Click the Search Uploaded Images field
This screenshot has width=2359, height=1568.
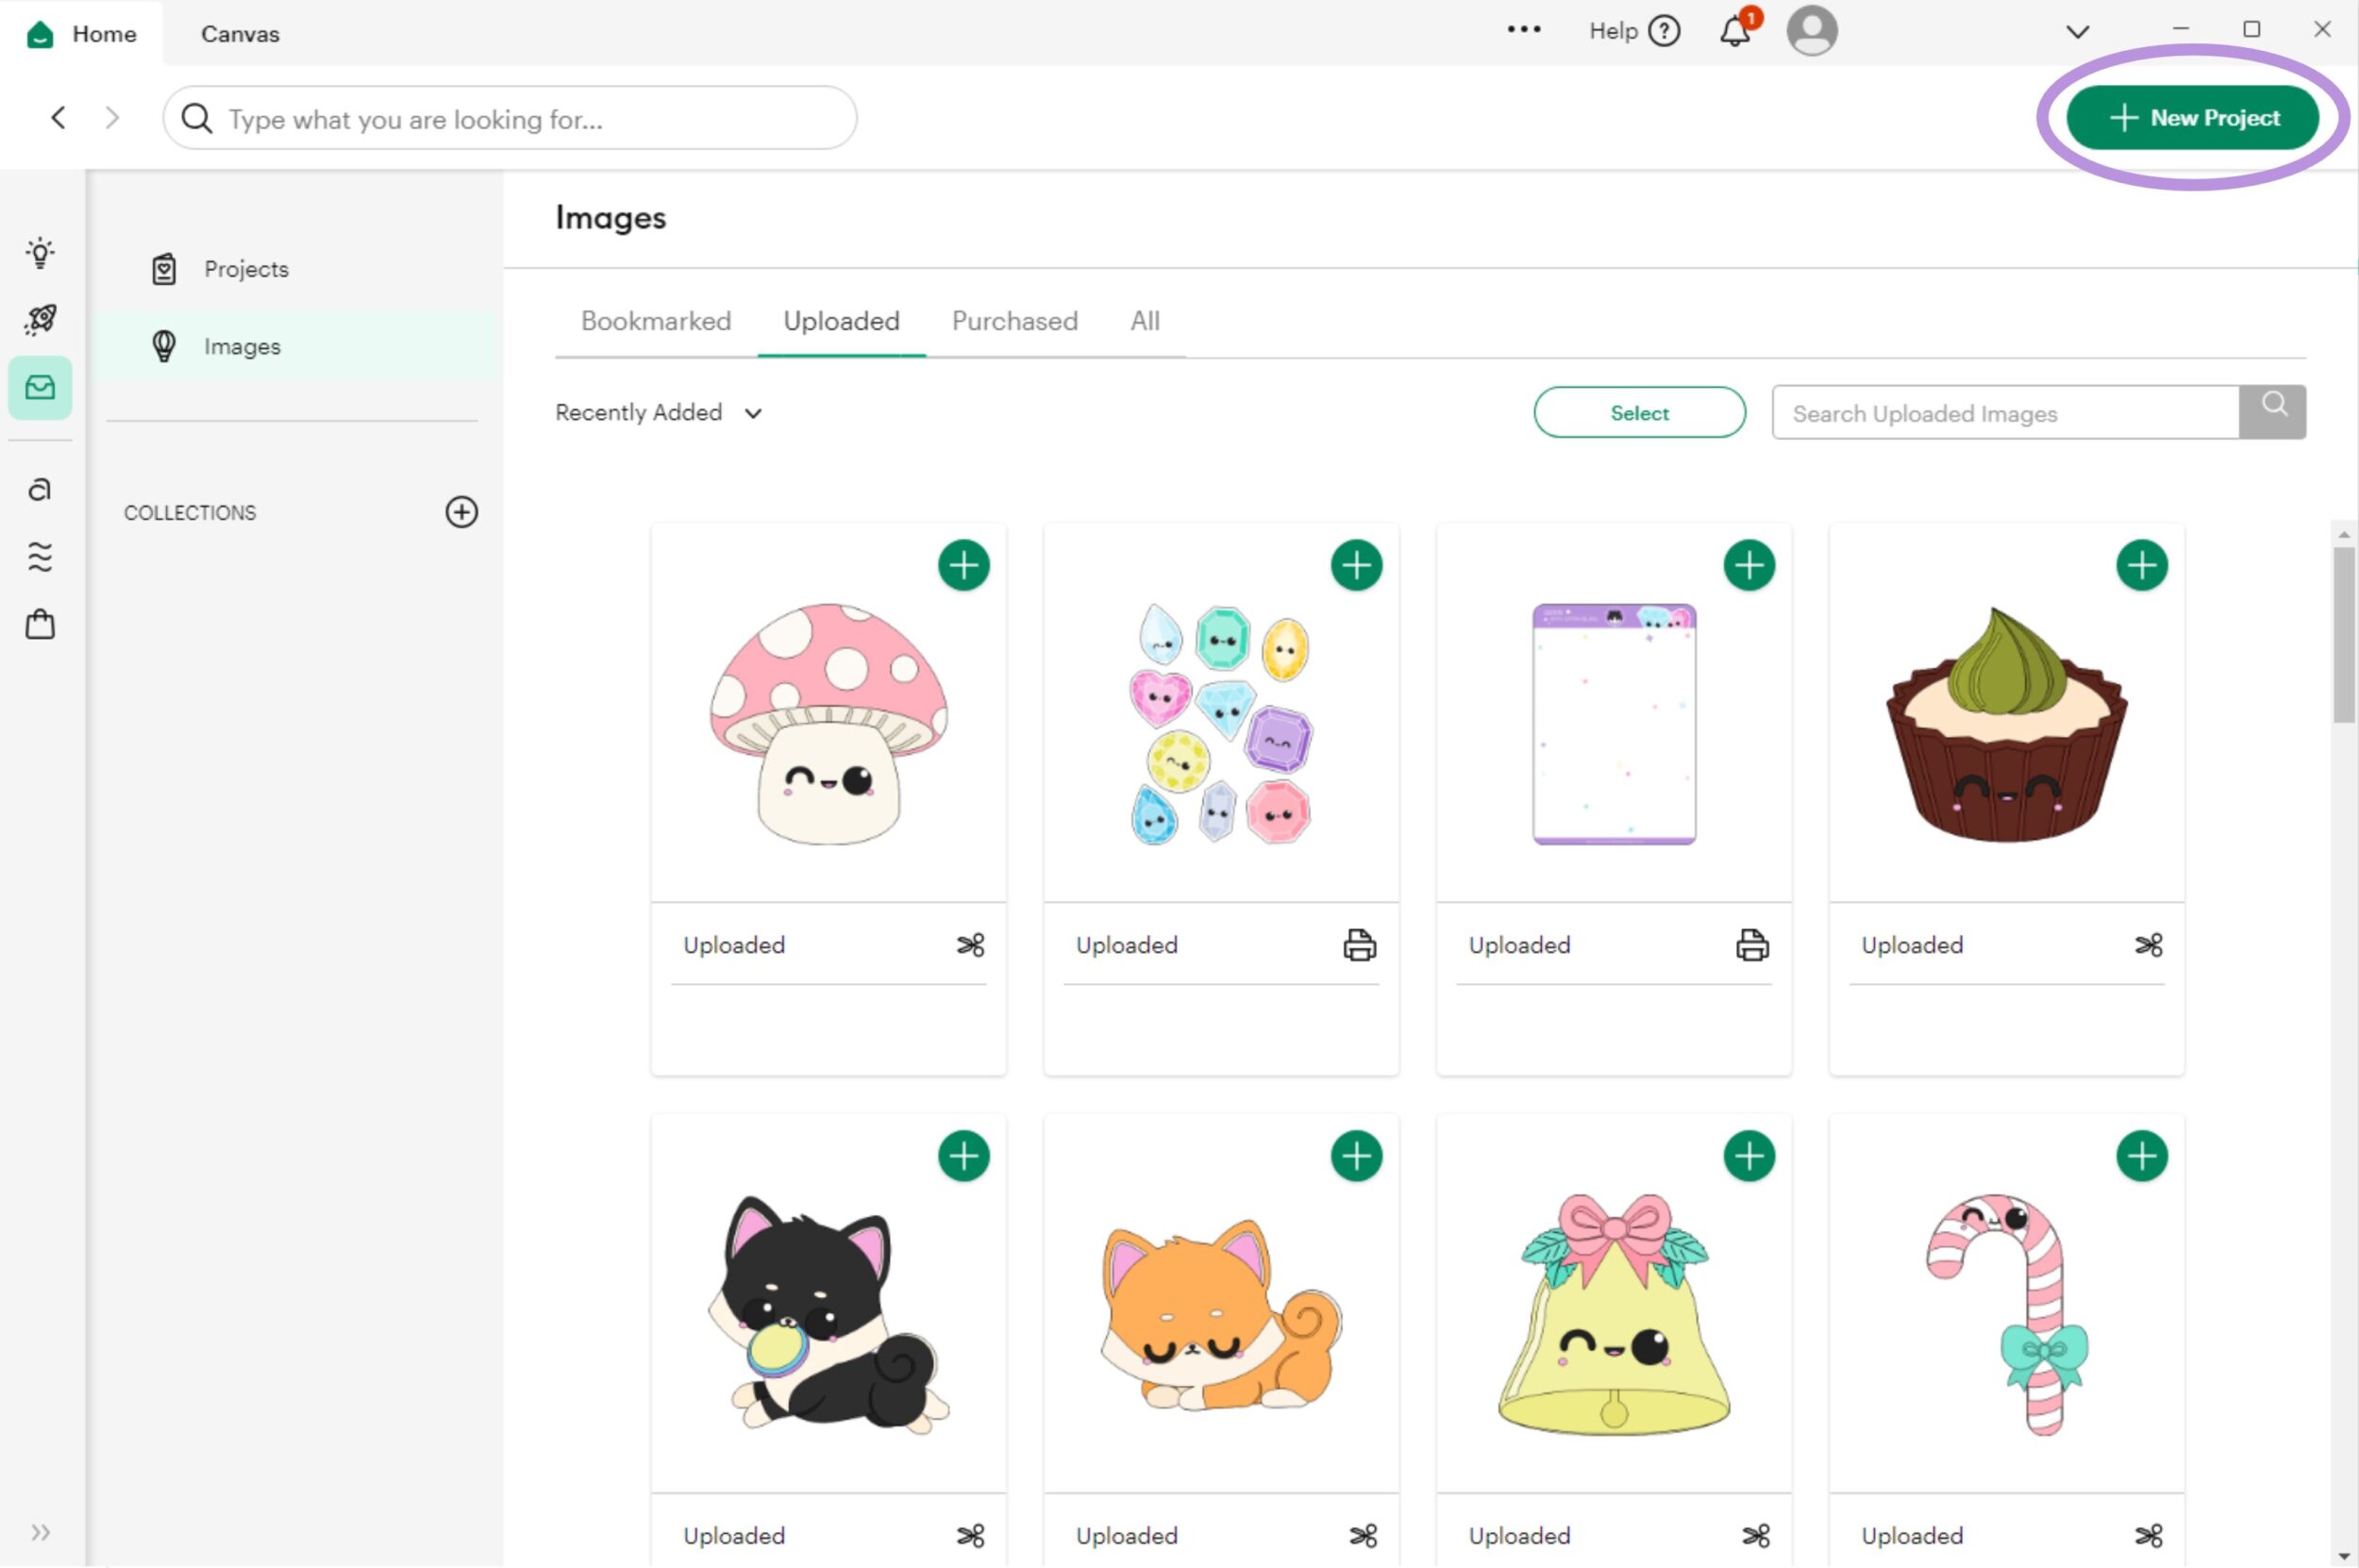[2004, 413]
